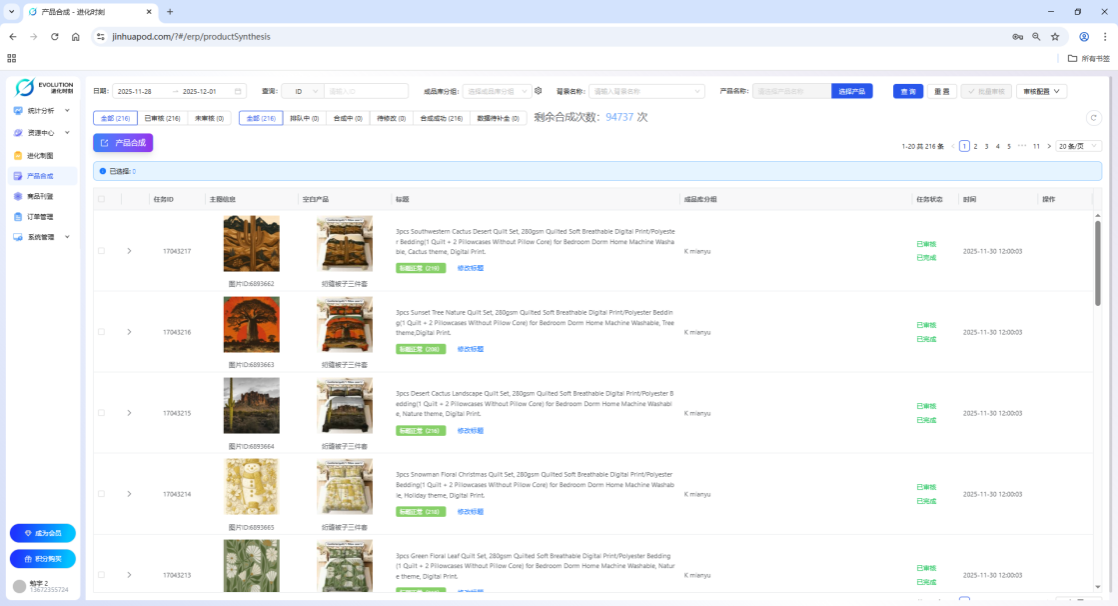Image resolution: width=1118 pixels, height=606 pixels.
Task: Click the circular refresh icon at right
Action: [1093, 117]
